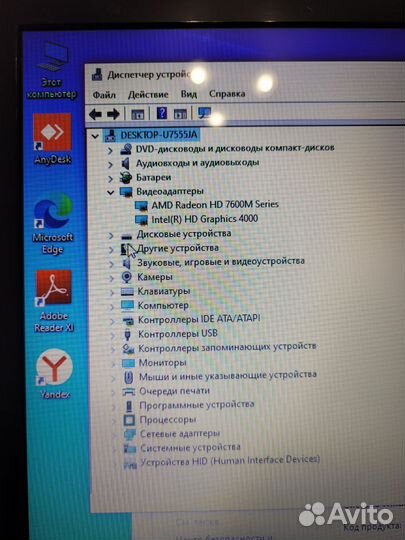
Task: Click the show/hide console tree icon
Action: point(138,114)
